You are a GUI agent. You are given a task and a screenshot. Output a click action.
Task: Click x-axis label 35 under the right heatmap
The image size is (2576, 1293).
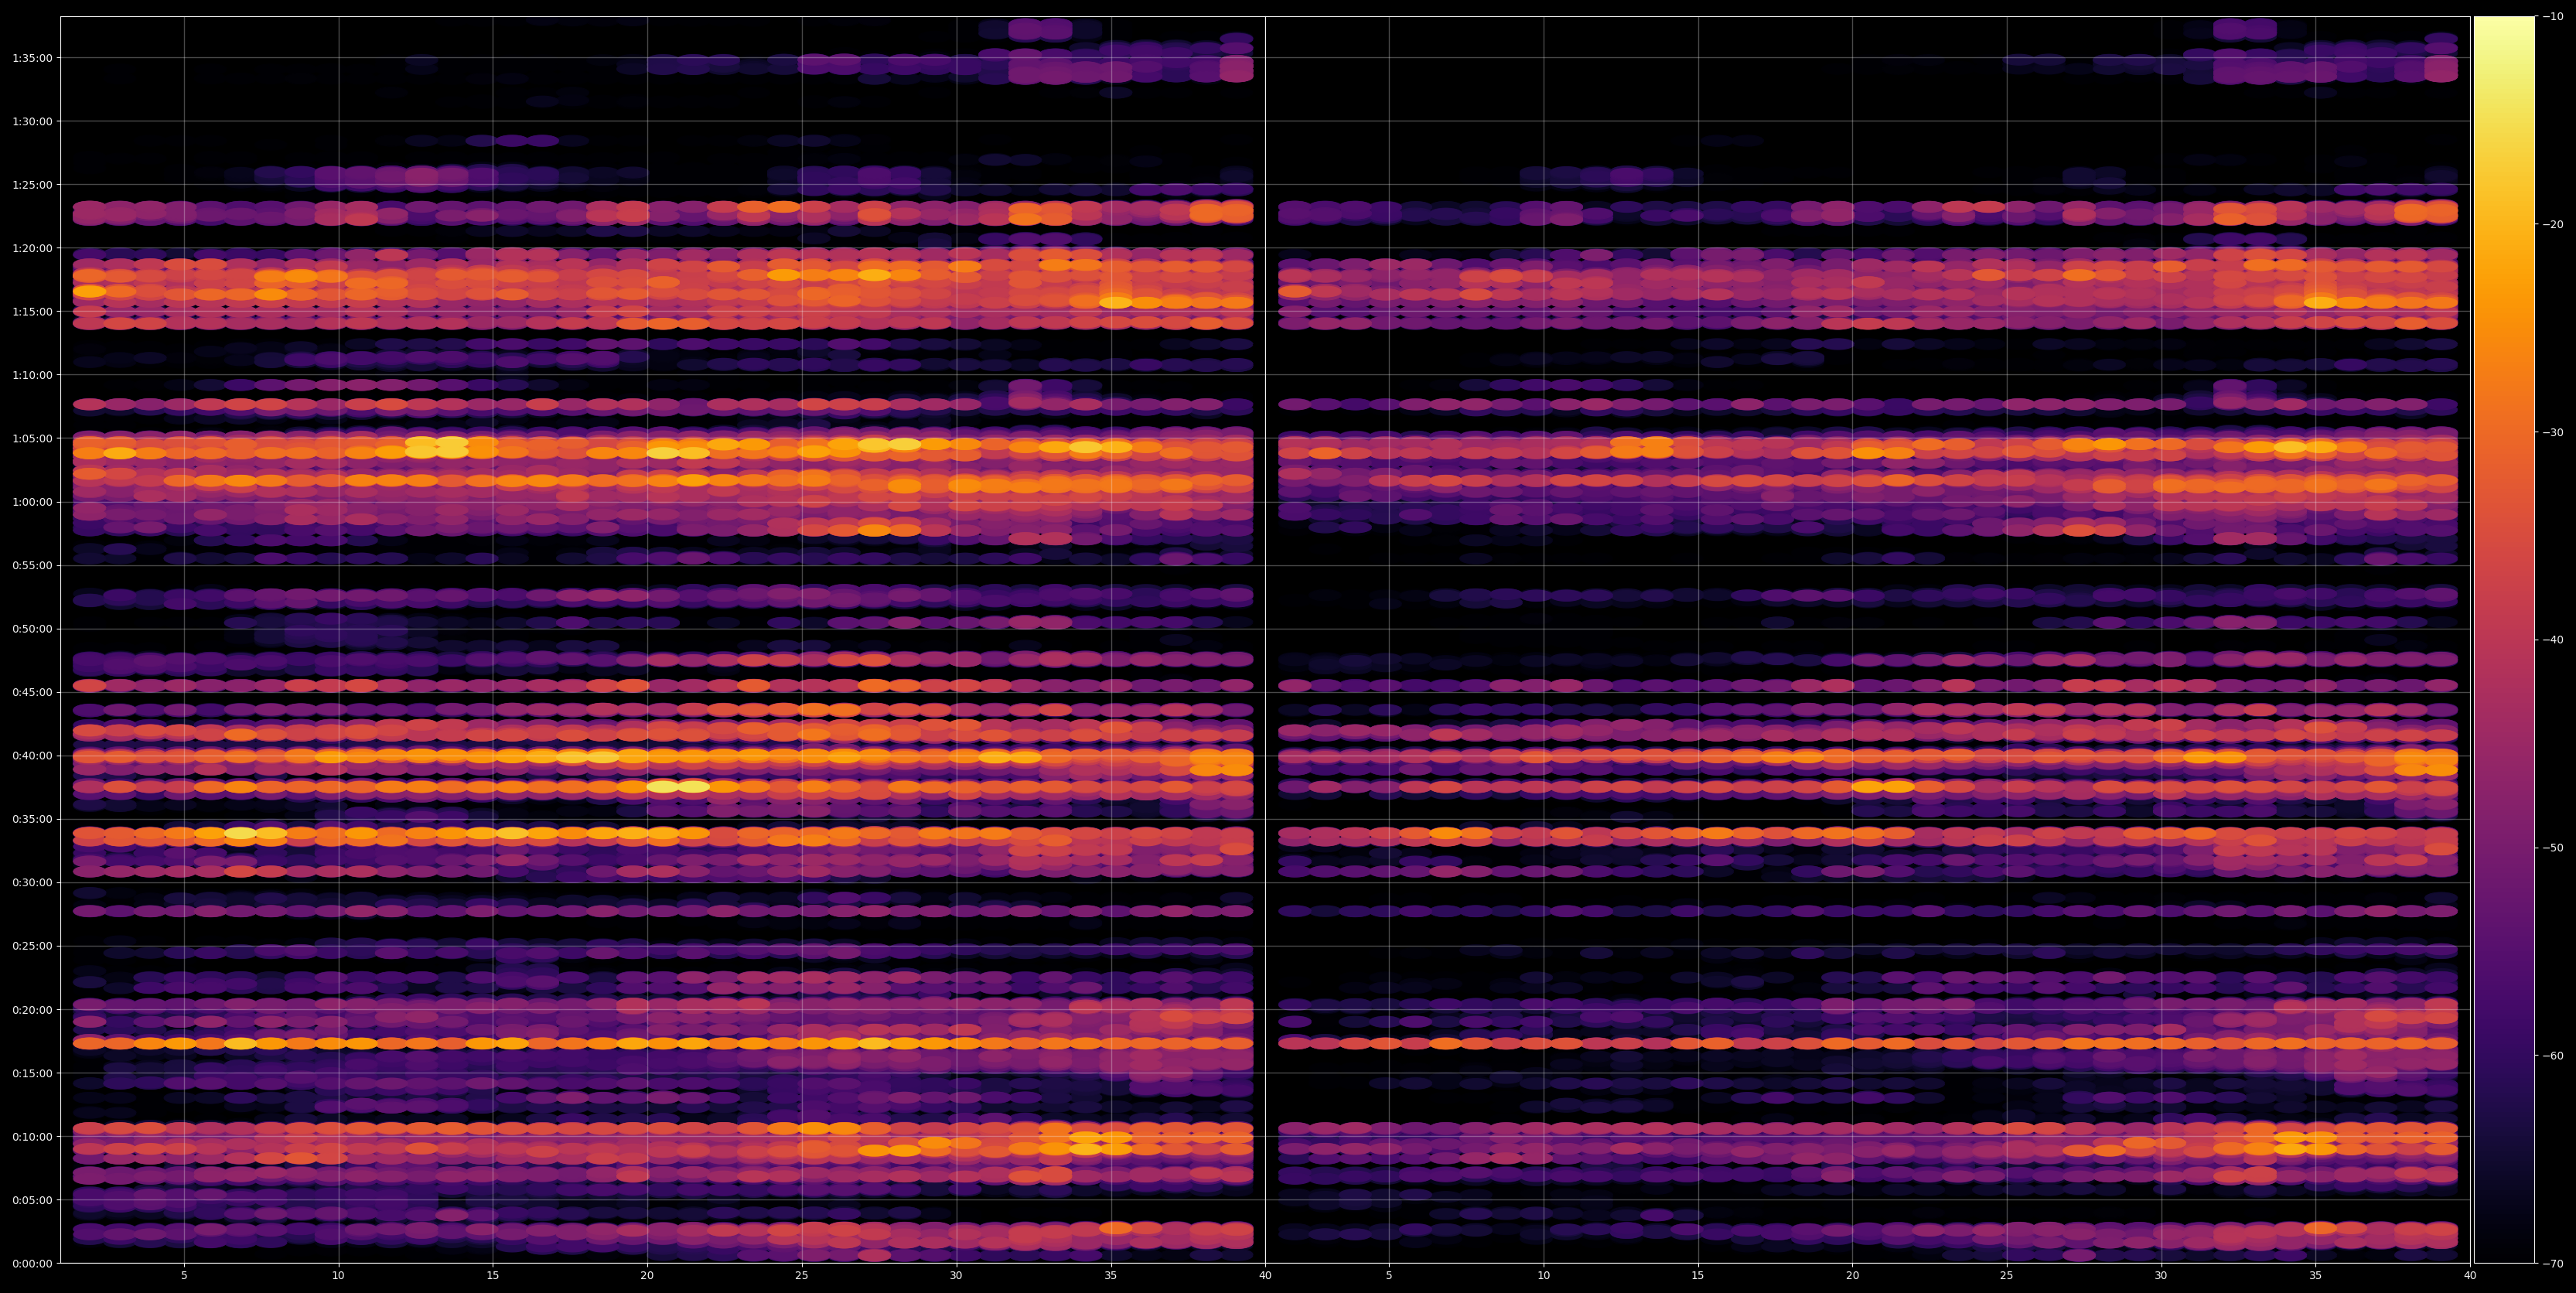pyautogui.click(x=2316, y=1276)
